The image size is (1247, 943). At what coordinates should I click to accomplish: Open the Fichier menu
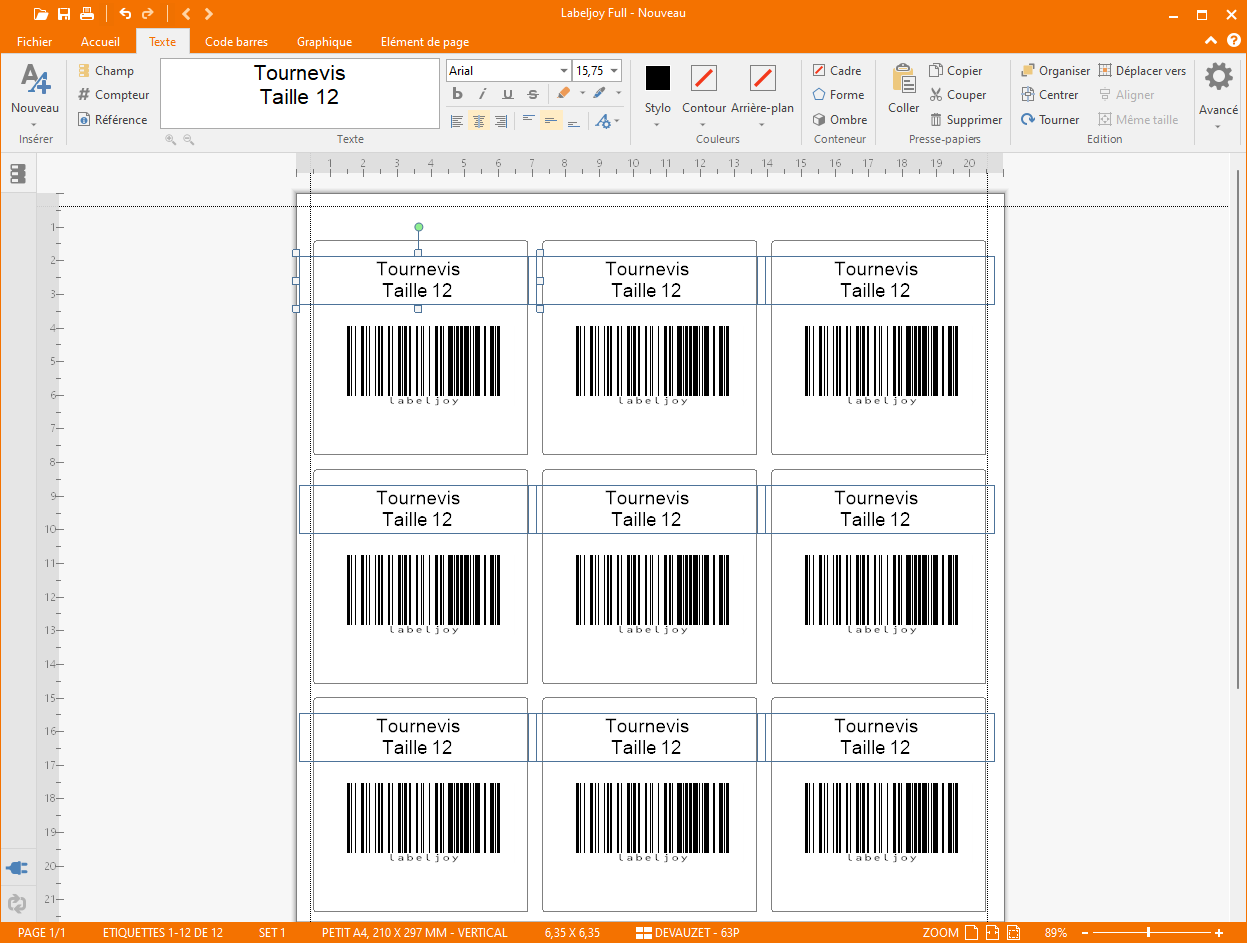click(35, 42)
